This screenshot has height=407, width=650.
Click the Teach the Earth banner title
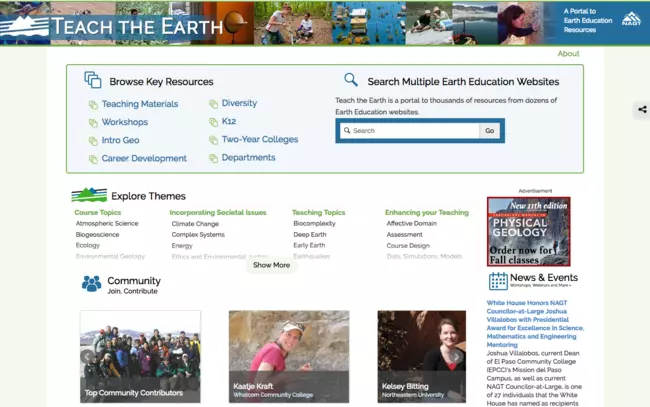(137, 27)
